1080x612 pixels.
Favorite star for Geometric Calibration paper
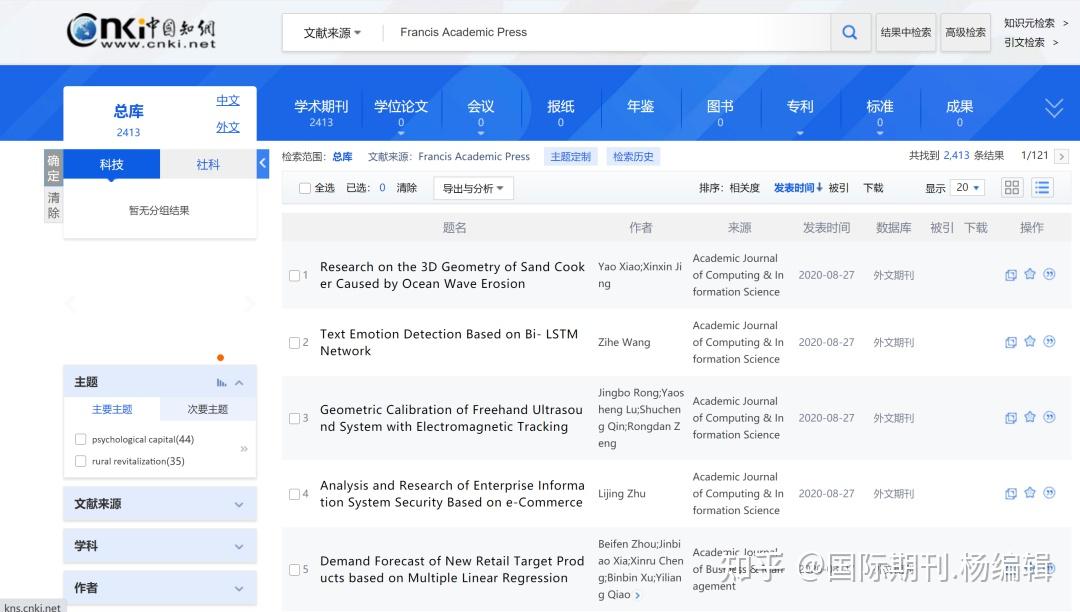click(1030, 417)
